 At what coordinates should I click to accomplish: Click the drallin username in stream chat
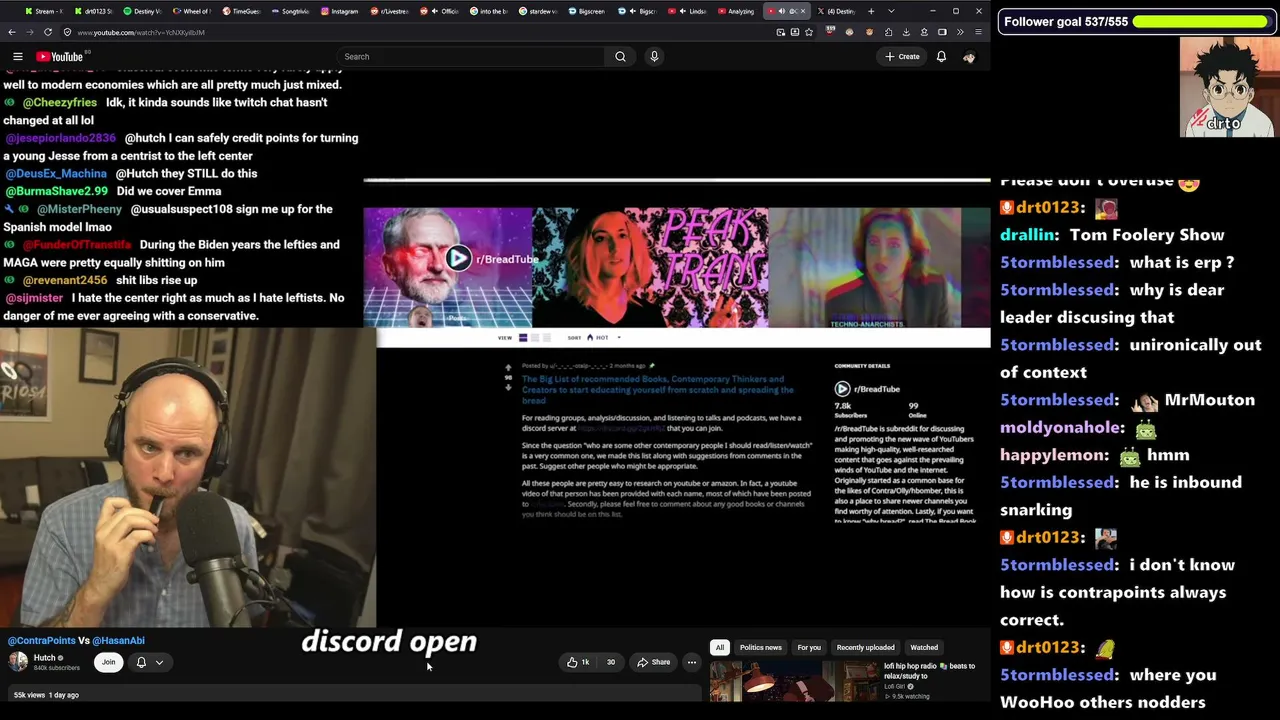tap(1028, 235)
